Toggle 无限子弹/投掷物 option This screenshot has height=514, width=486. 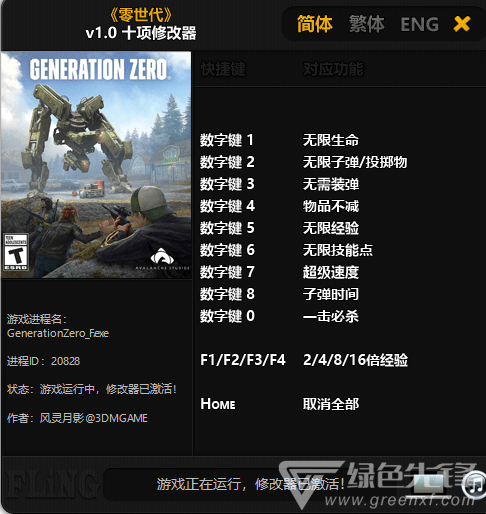coord(355,162)
